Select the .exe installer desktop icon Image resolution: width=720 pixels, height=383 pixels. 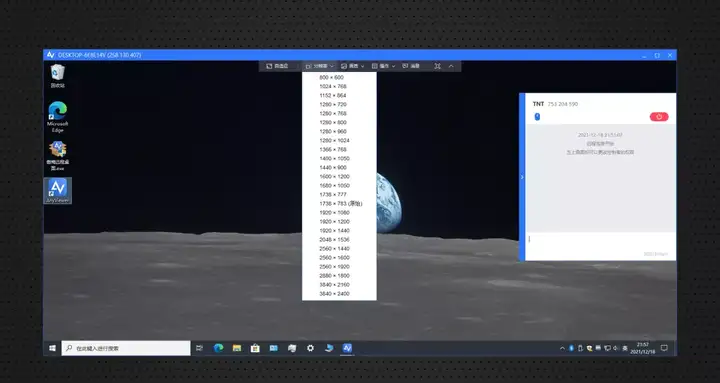click(x=57, y=156)
